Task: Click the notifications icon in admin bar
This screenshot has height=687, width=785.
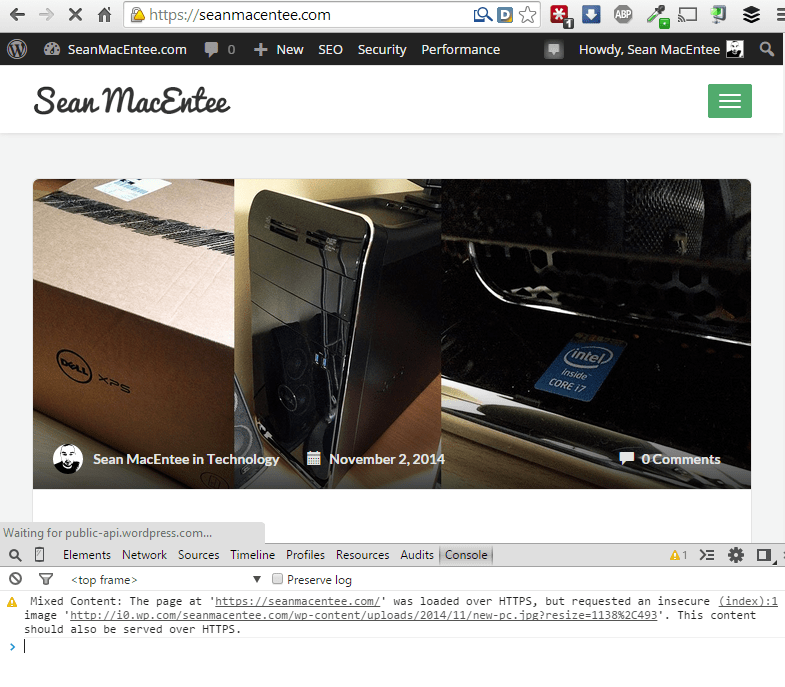Action: point(554,50)
